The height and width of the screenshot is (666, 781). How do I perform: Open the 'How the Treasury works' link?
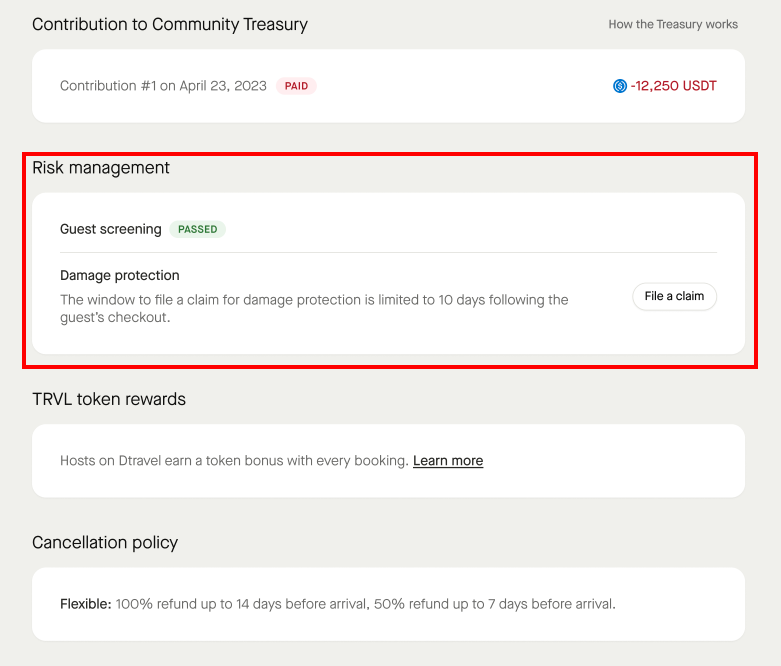(673, 24)
